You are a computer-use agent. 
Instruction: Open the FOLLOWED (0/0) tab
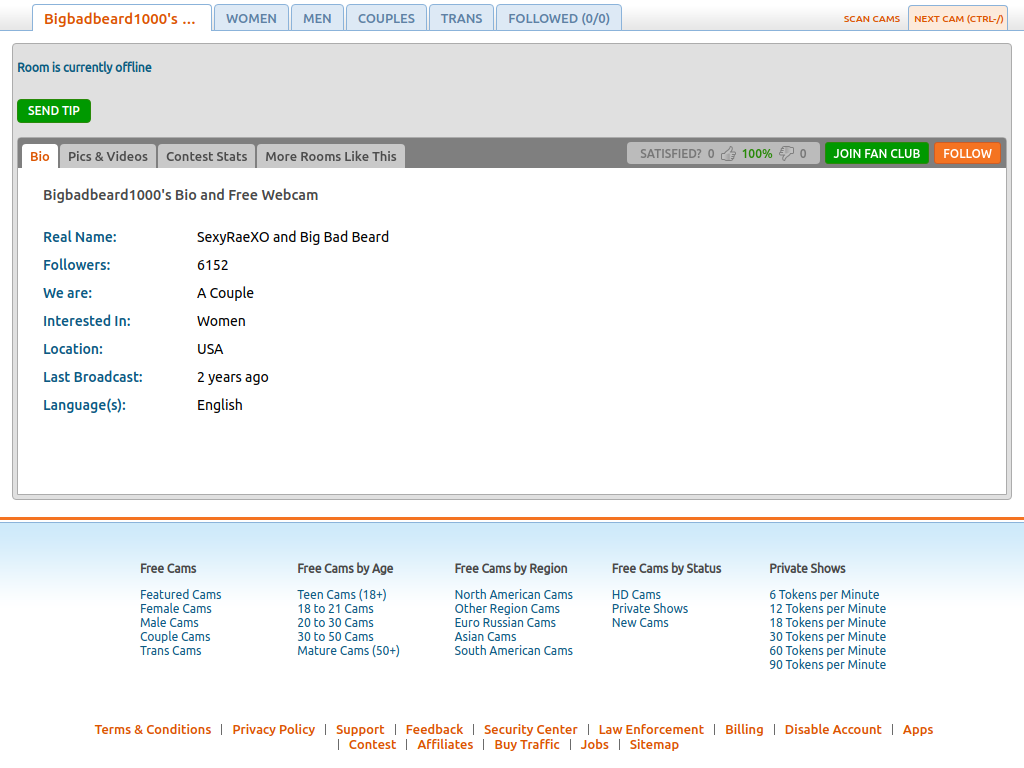click(x=559, y=18)
